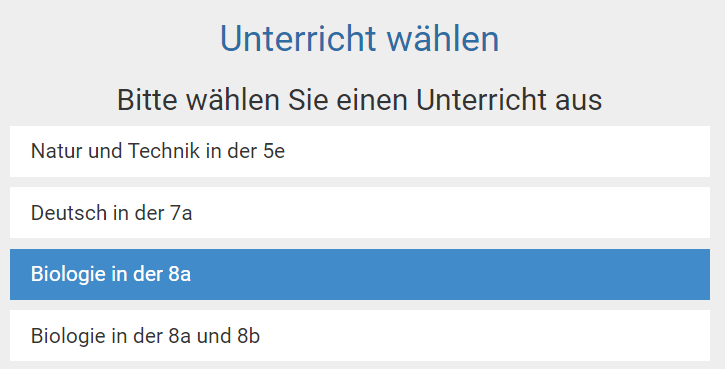Choose the Natur und Technik lesson

coord(360,151)
